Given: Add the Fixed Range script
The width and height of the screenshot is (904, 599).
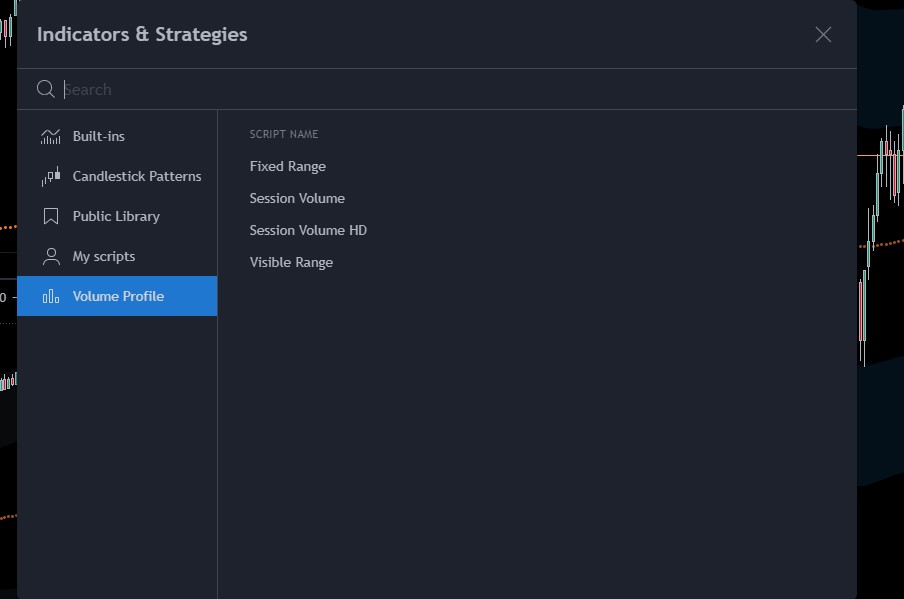Looking at the screenshot, I should click(288, 167).
